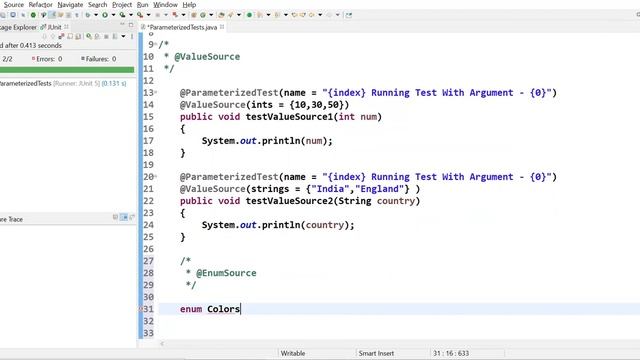This screenshot has height=360, width=640.
Task: Toggle Filter Stack Trace button
Action: (x=124, y=217)
